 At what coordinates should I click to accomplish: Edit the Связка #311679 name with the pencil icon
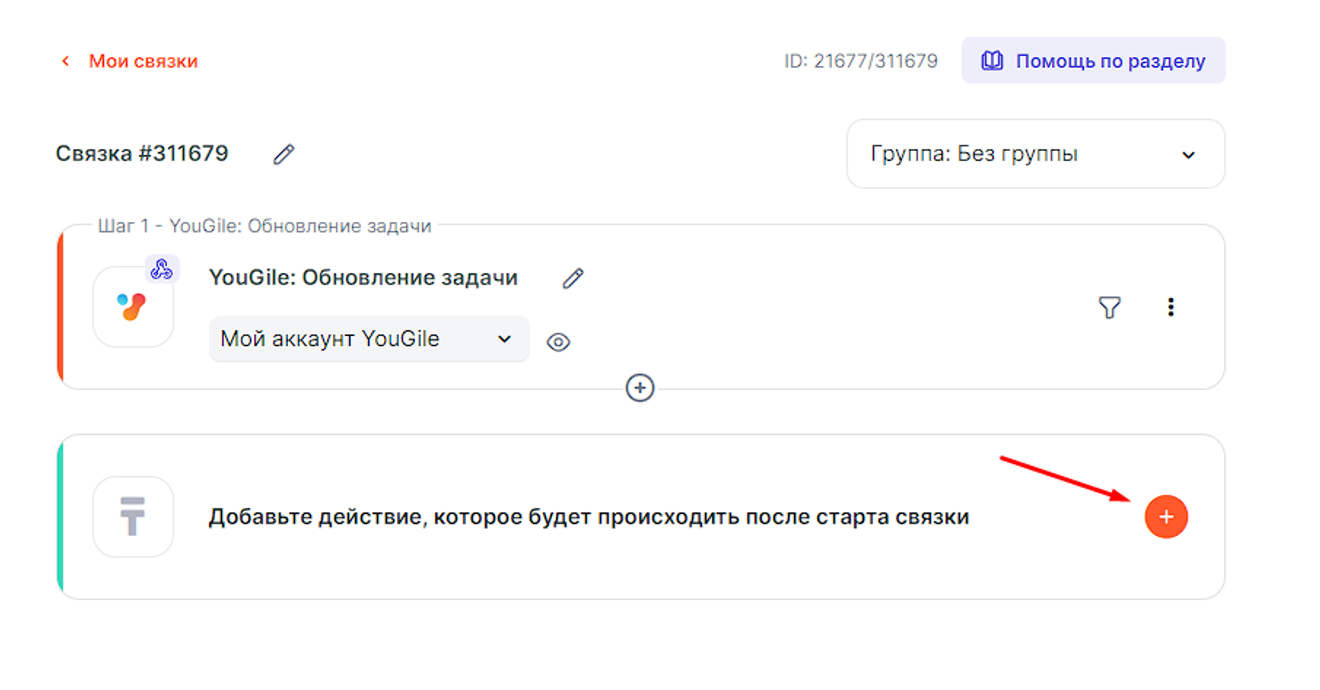[284, 154]
